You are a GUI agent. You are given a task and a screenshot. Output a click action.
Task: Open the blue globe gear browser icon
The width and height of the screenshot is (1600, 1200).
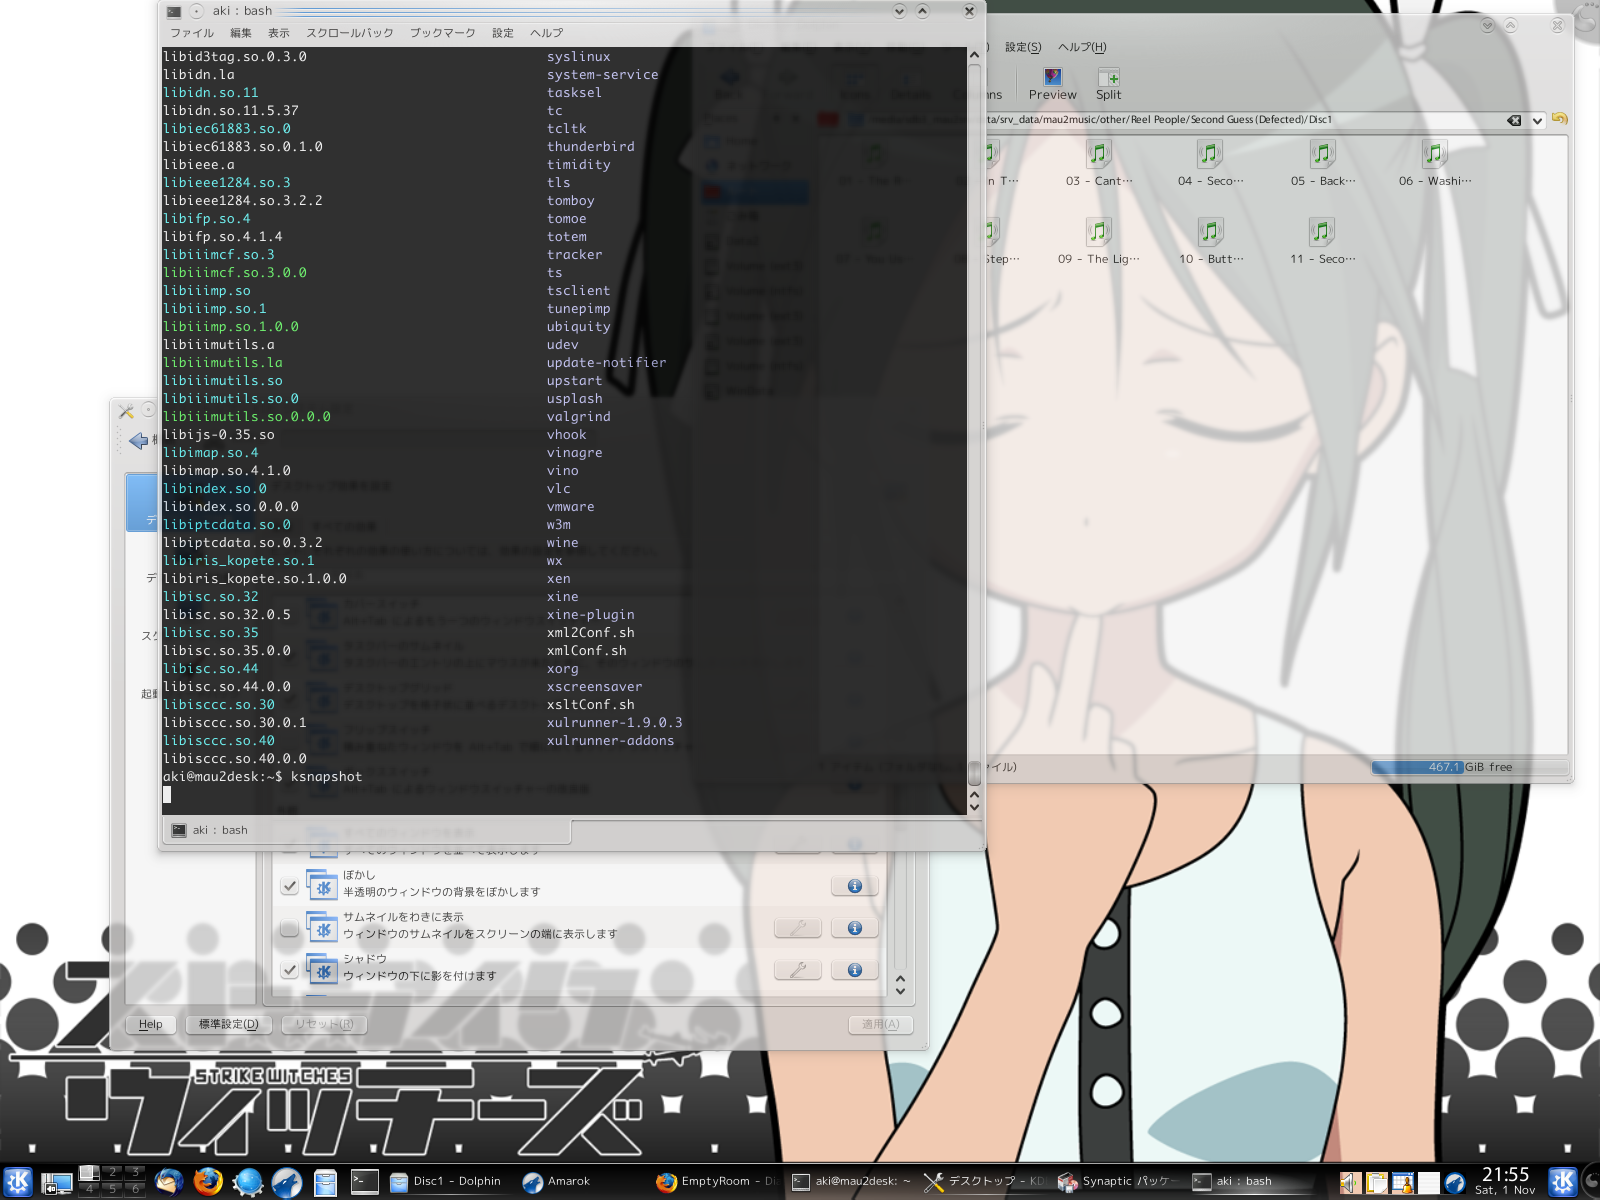tap(247, 1182)
